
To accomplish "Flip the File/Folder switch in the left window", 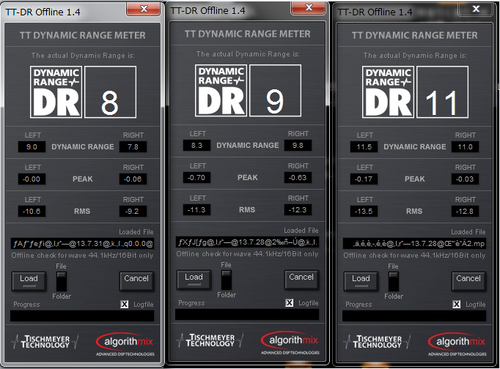I will tap(61, 281).
